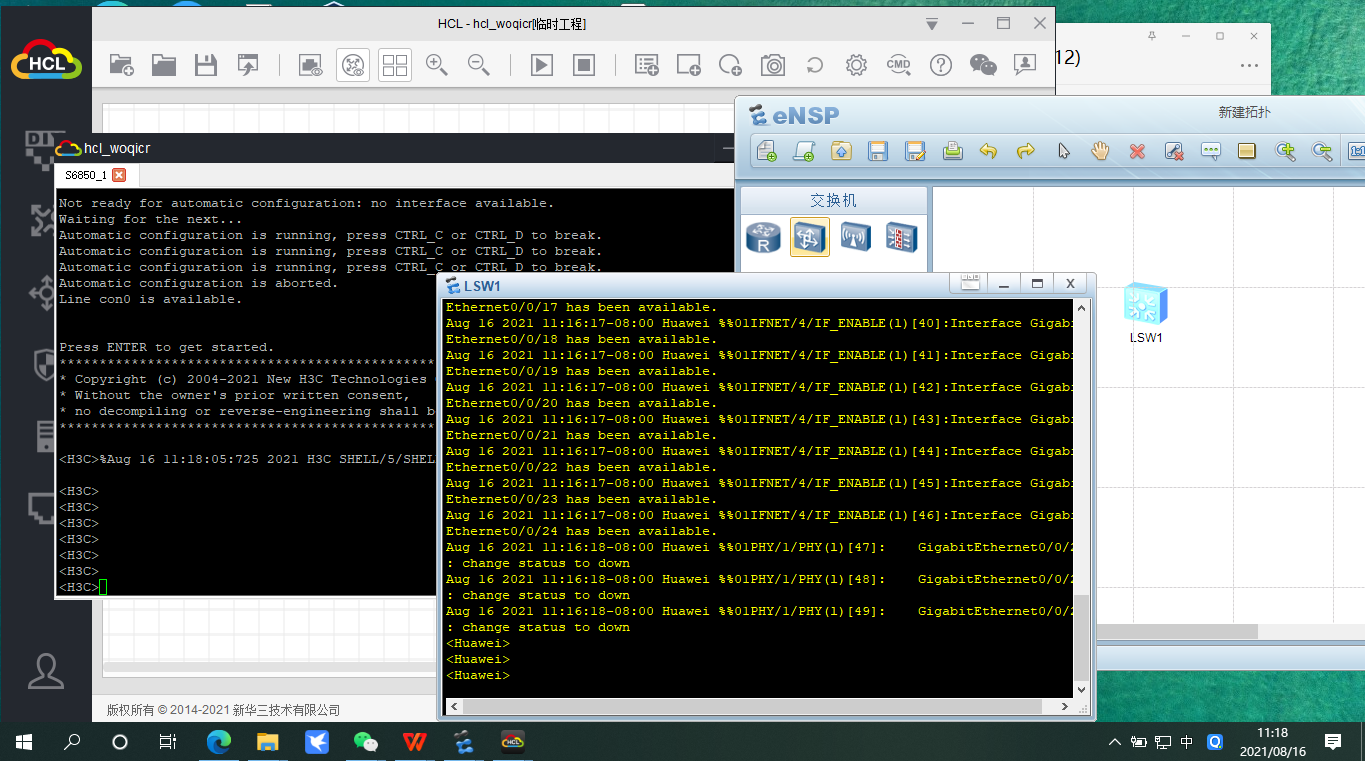
Task: Click the new project icon in HCL toolbar
Action: click(x=121, y=65)
